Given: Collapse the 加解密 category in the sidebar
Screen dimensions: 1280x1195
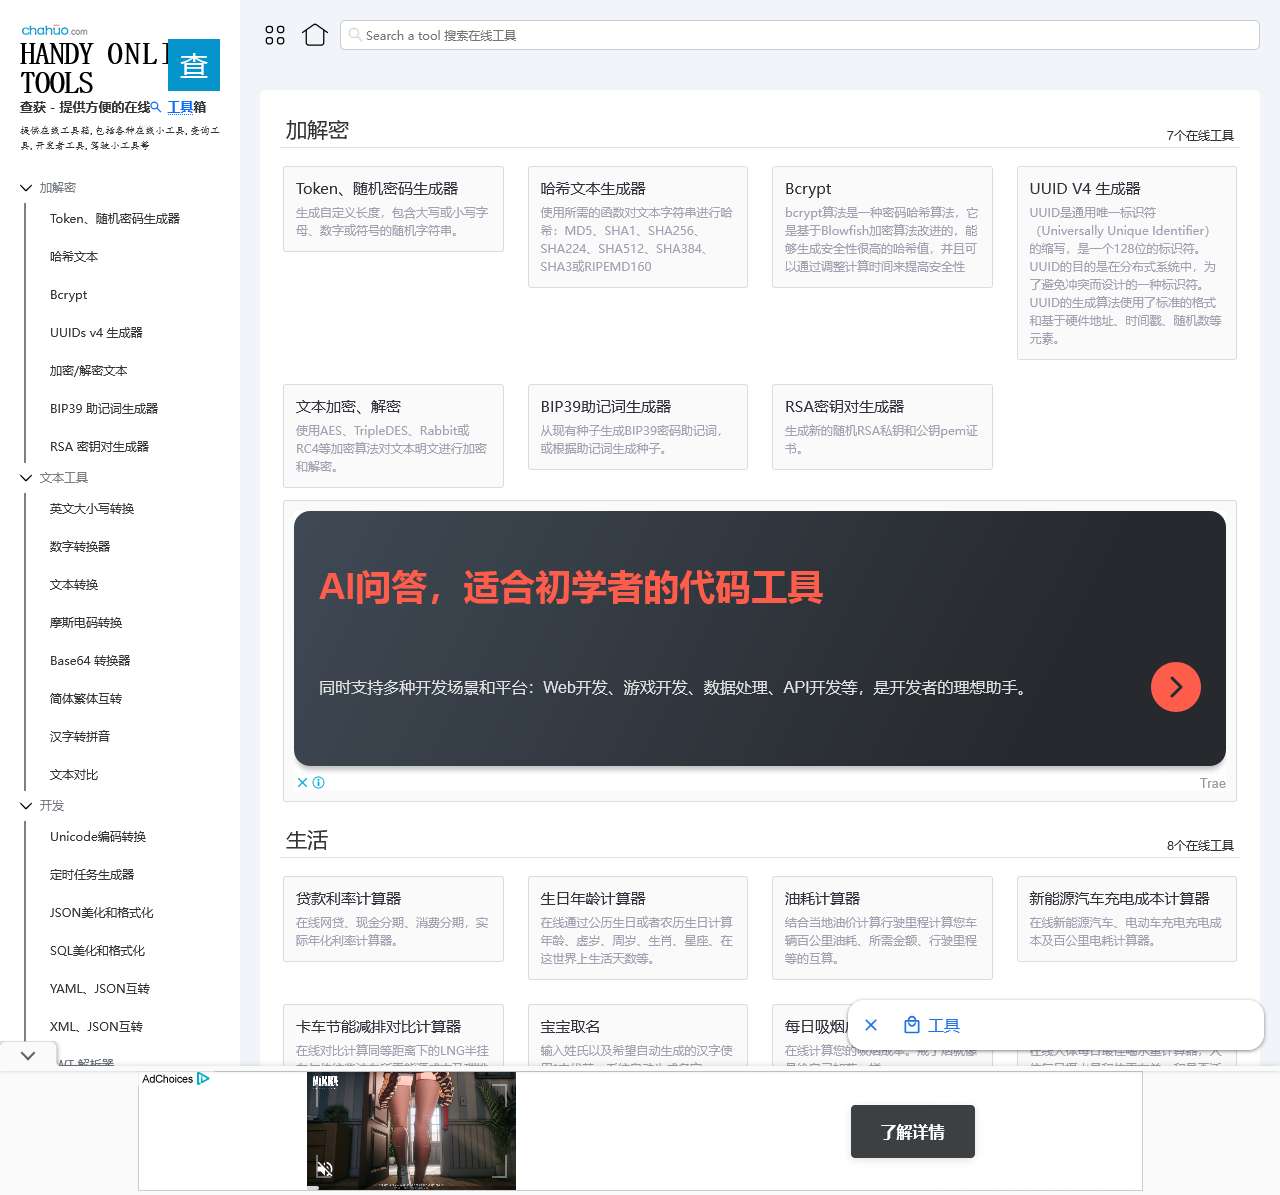Looking at the screenshot, I should coord(26,187).
